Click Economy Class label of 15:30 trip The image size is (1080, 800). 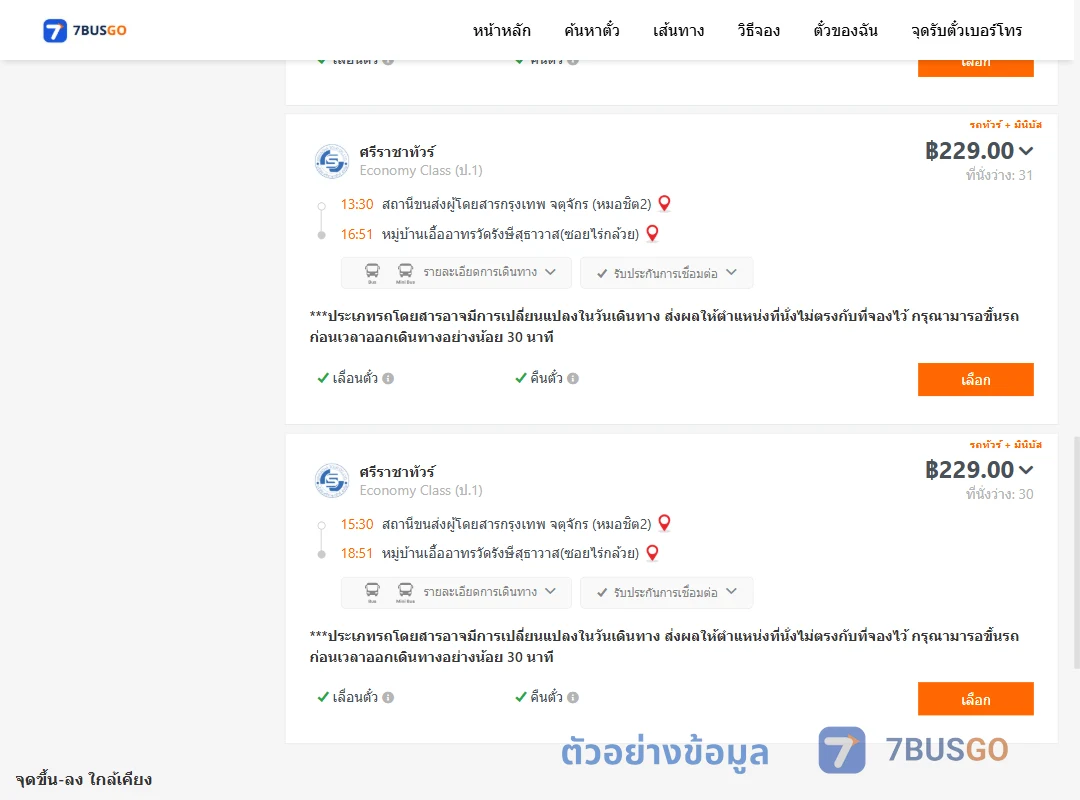(421, 490)
